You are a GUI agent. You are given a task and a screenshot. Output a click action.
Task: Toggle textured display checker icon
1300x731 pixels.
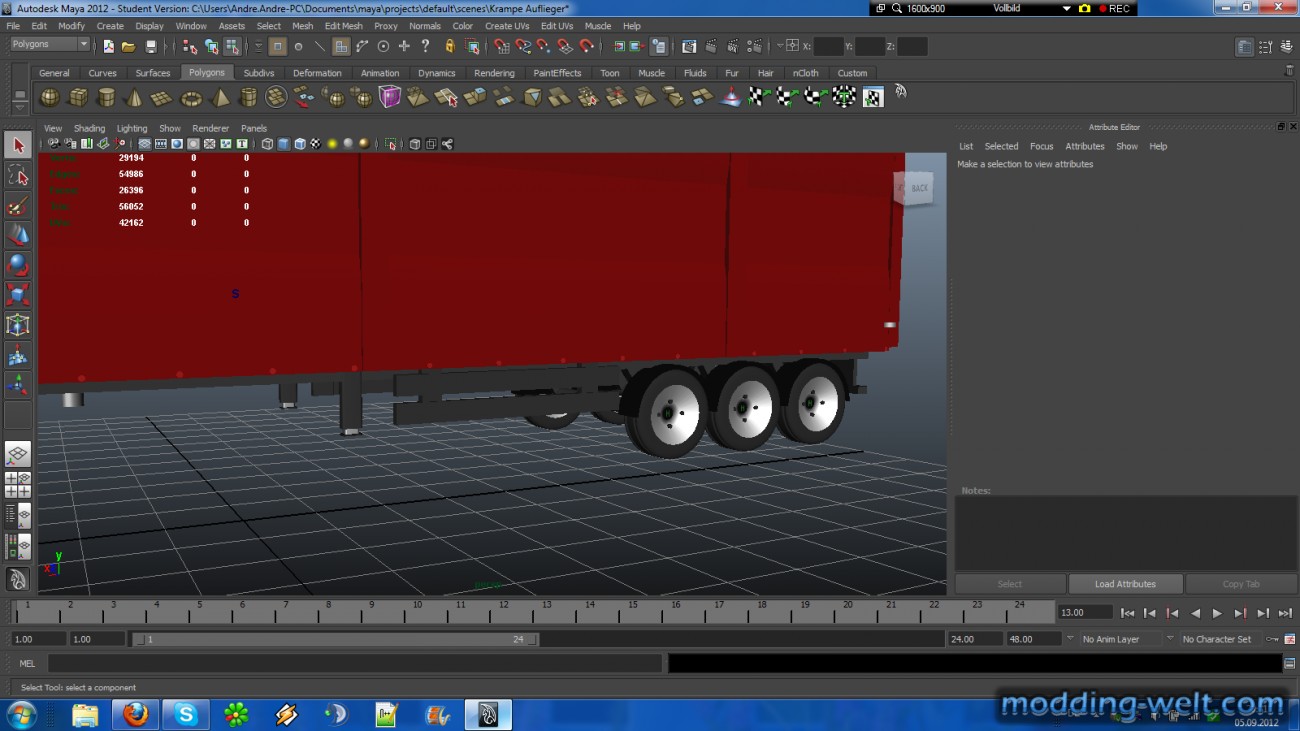point(316,144)
